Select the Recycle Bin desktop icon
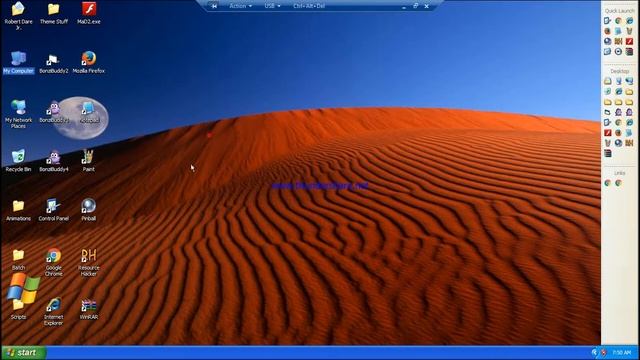The width and height of the screenshot is (640, 360). pos(18,160)
